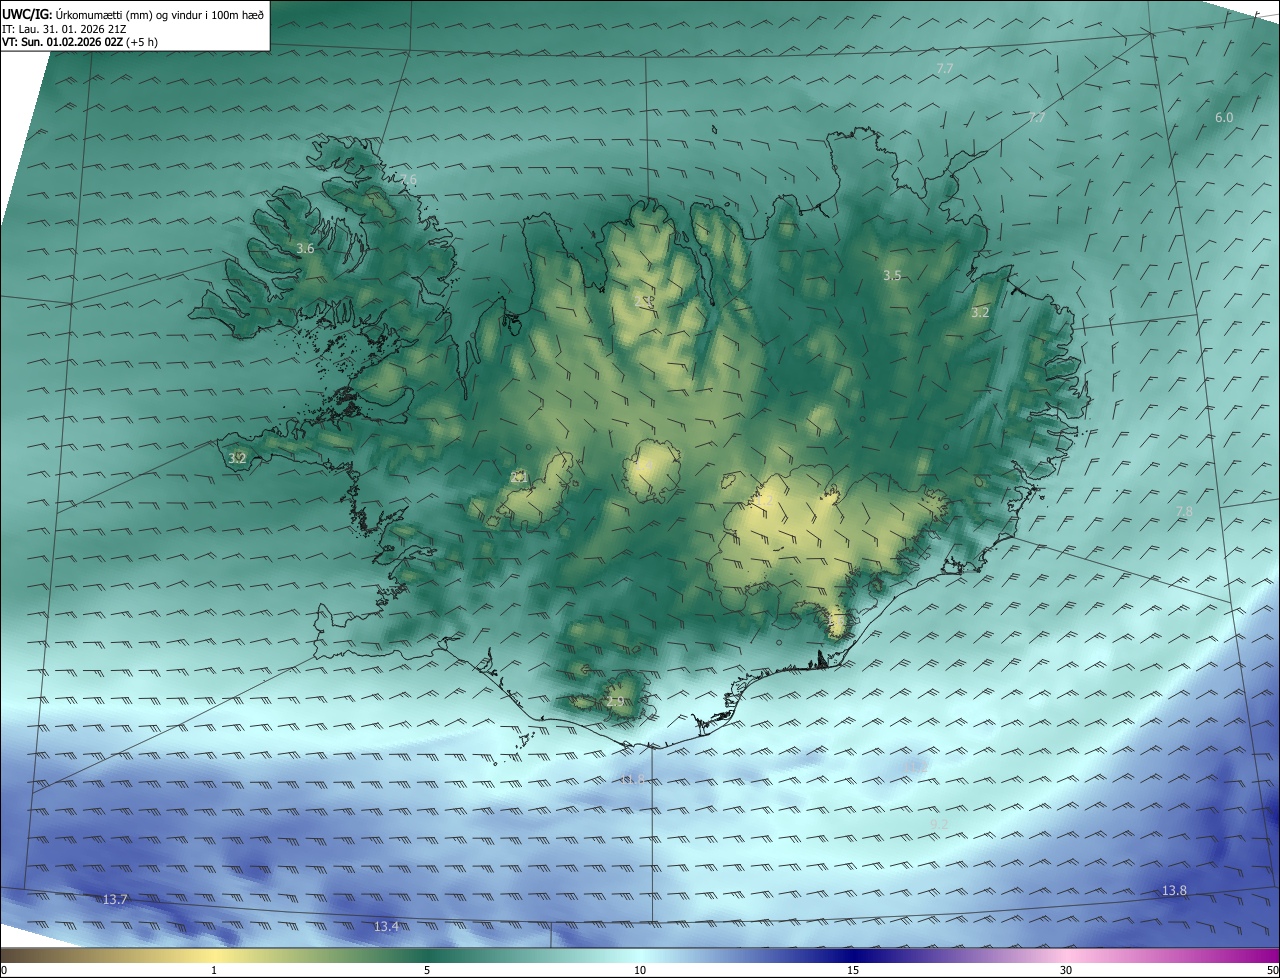Click the 7.8 value off the east coast
1280x978 pixels.
(1184, 511)
